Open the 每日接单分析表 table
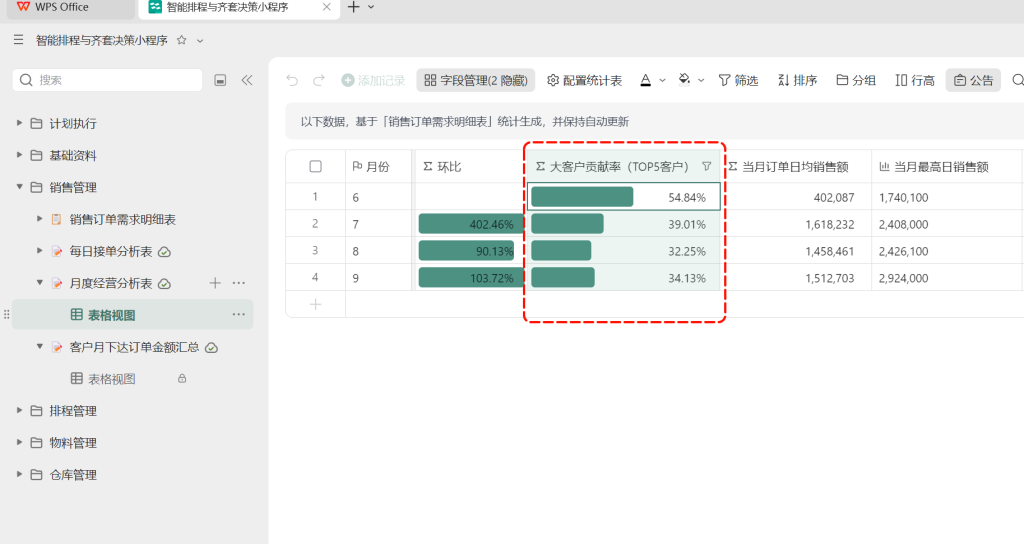 pos(110,251)
